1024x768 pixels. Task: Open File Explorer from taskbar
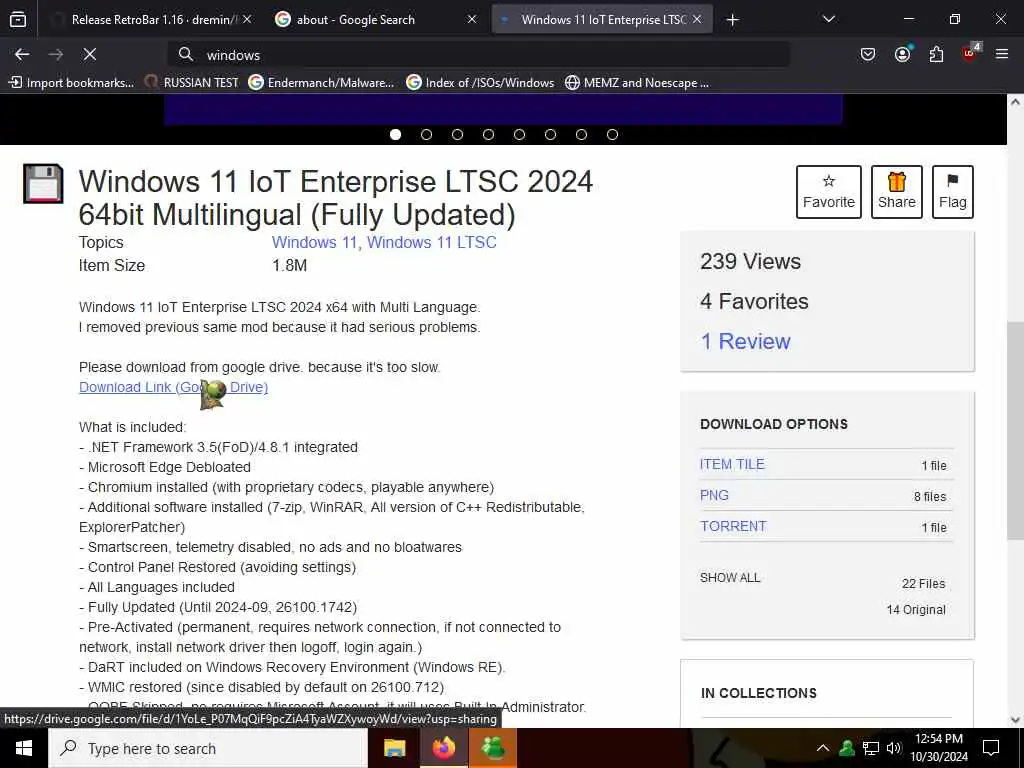tap(394, 748)
